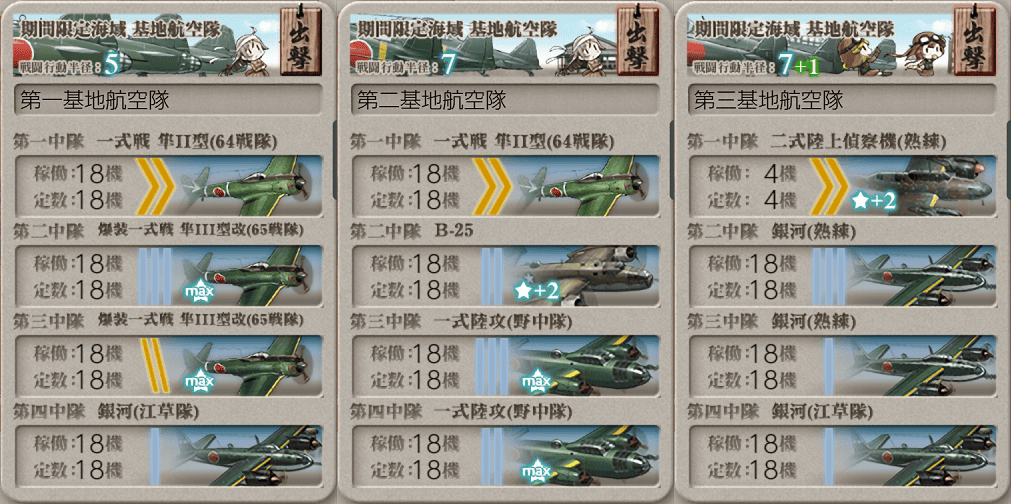Click the star +2 badge on B-25 slot

click(x=536, y=291)
